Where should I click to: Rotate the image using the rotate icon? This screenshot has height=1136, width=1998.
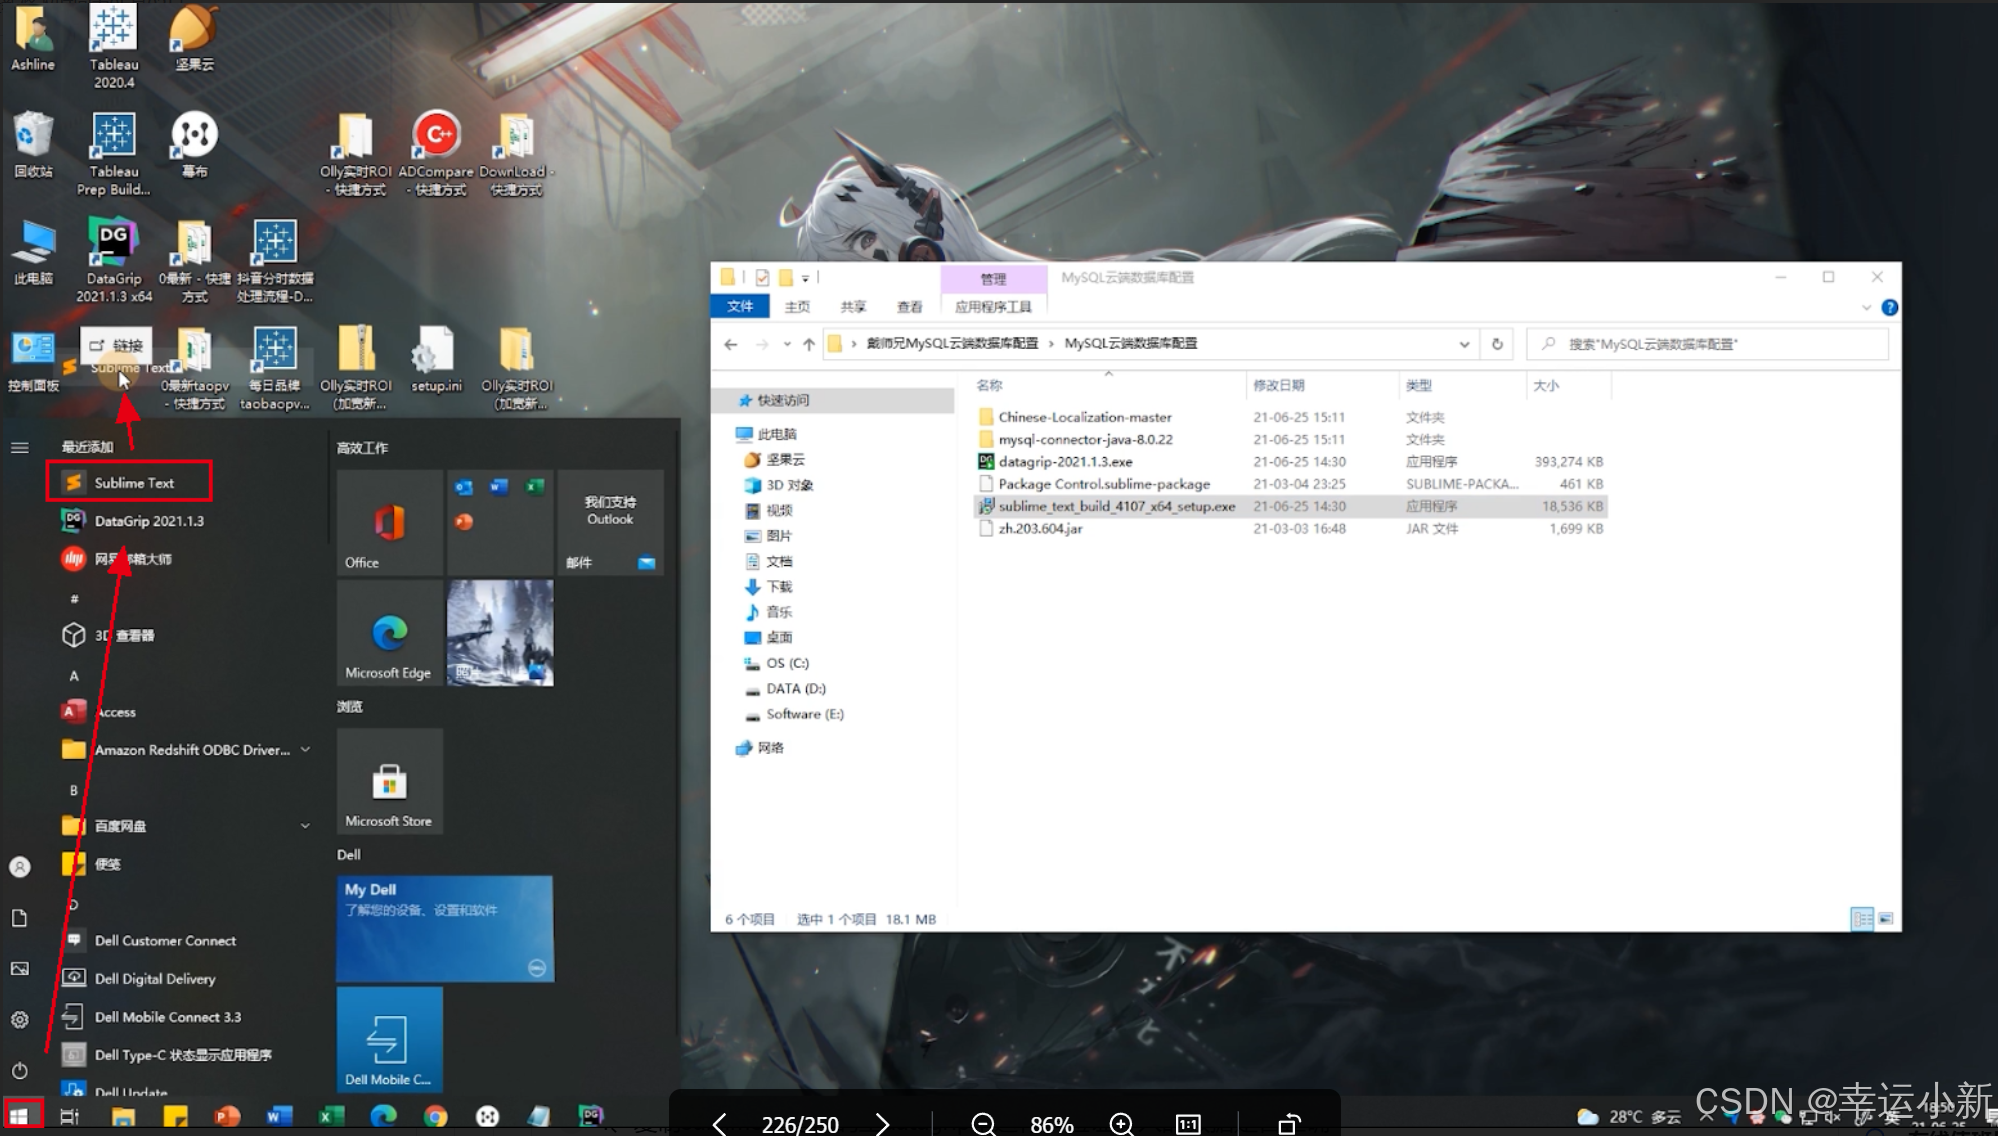point(1289,1124)
